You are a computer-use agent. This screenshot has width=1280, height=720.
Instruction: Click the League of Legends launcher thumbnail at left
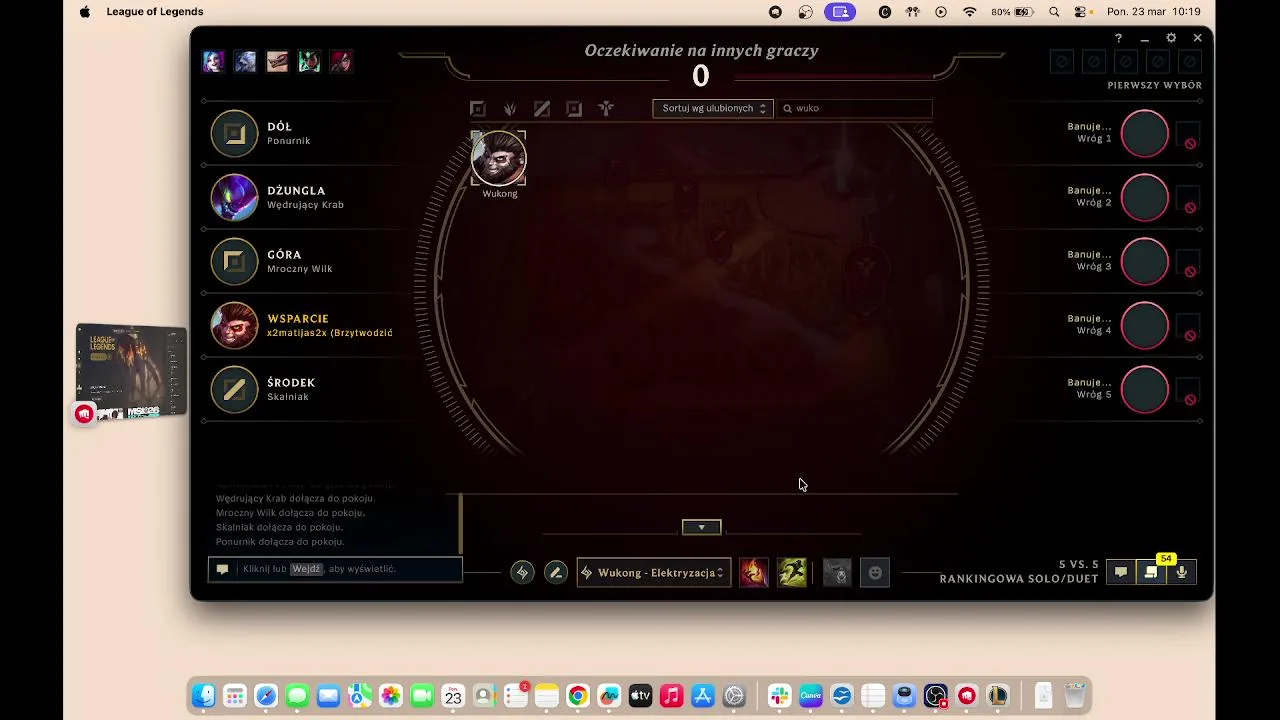131,370
